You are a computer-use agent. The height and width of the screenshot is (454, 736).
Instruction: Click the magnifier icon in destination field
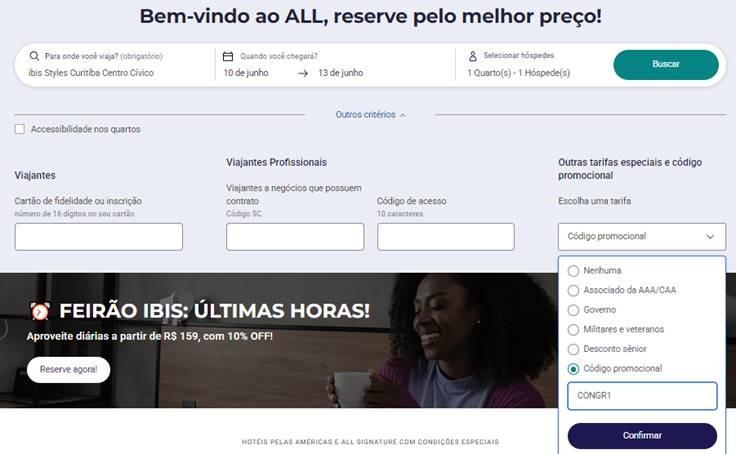point(34,56)
